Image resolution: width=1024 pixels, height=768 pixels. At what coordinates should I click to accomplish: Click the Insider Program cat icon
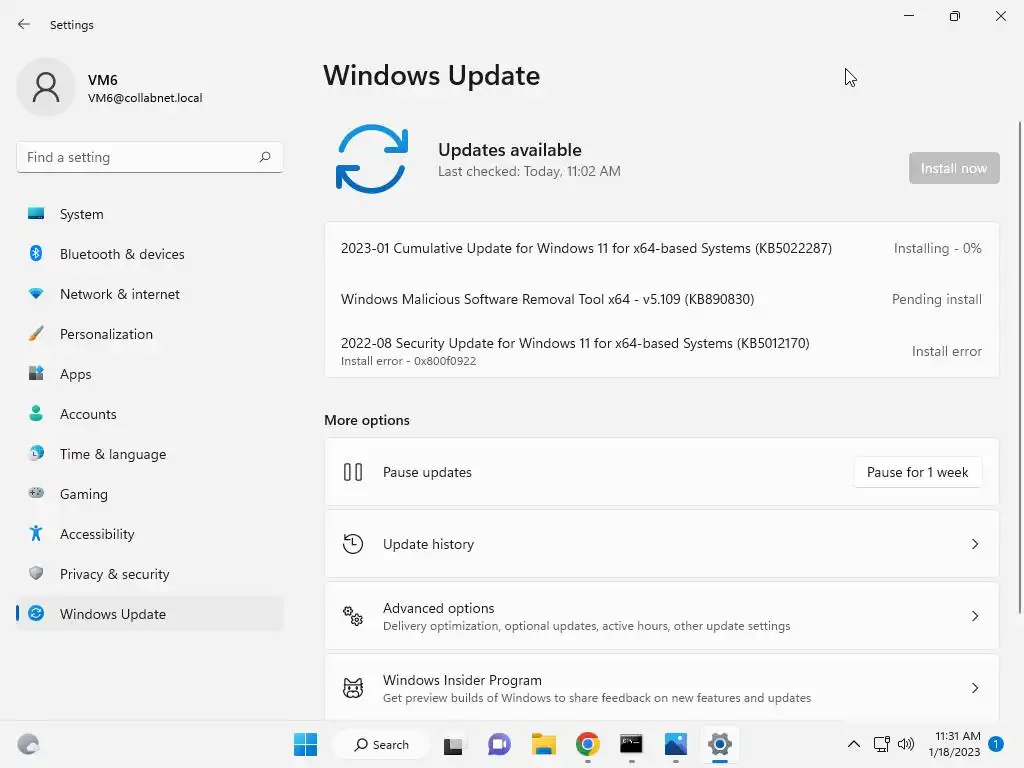[x=353, y=688]
